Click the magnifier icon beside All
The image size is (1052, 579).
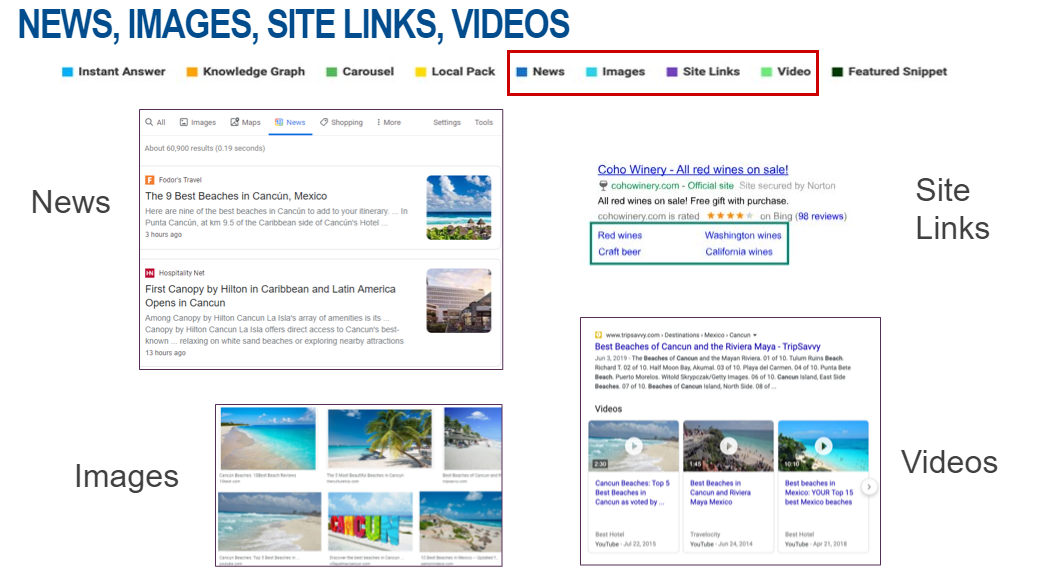click(149, 122)
